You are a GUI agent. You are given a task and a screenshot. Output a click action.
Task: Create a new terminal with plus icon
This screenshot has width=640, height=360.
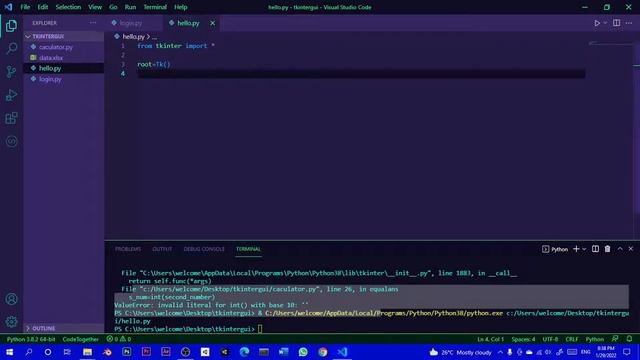coord(576,249)
